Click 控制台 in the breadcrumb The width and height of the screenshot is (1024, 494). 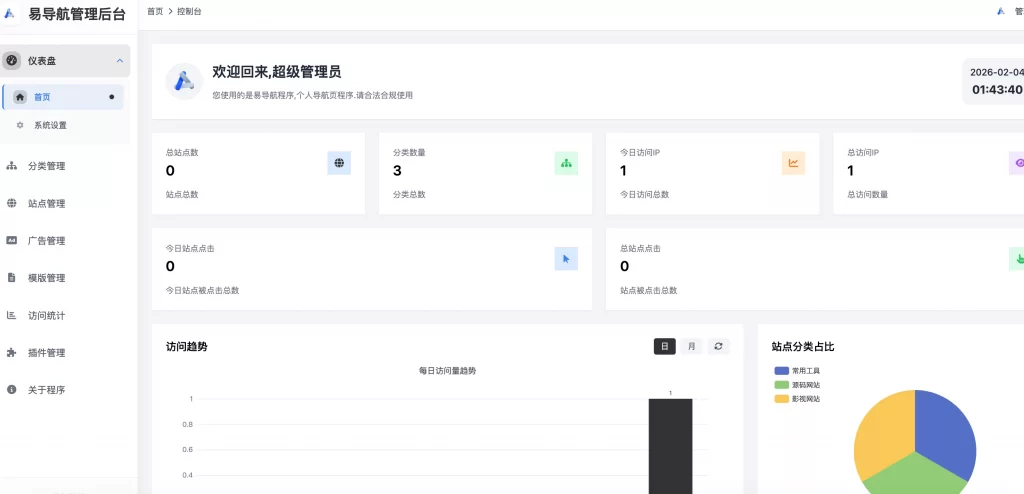coord(189,11)
